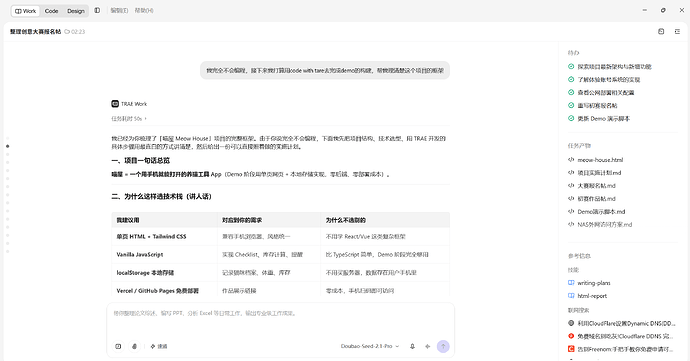
Task: Click the microphone voice input icon
Action: (412, 346)
